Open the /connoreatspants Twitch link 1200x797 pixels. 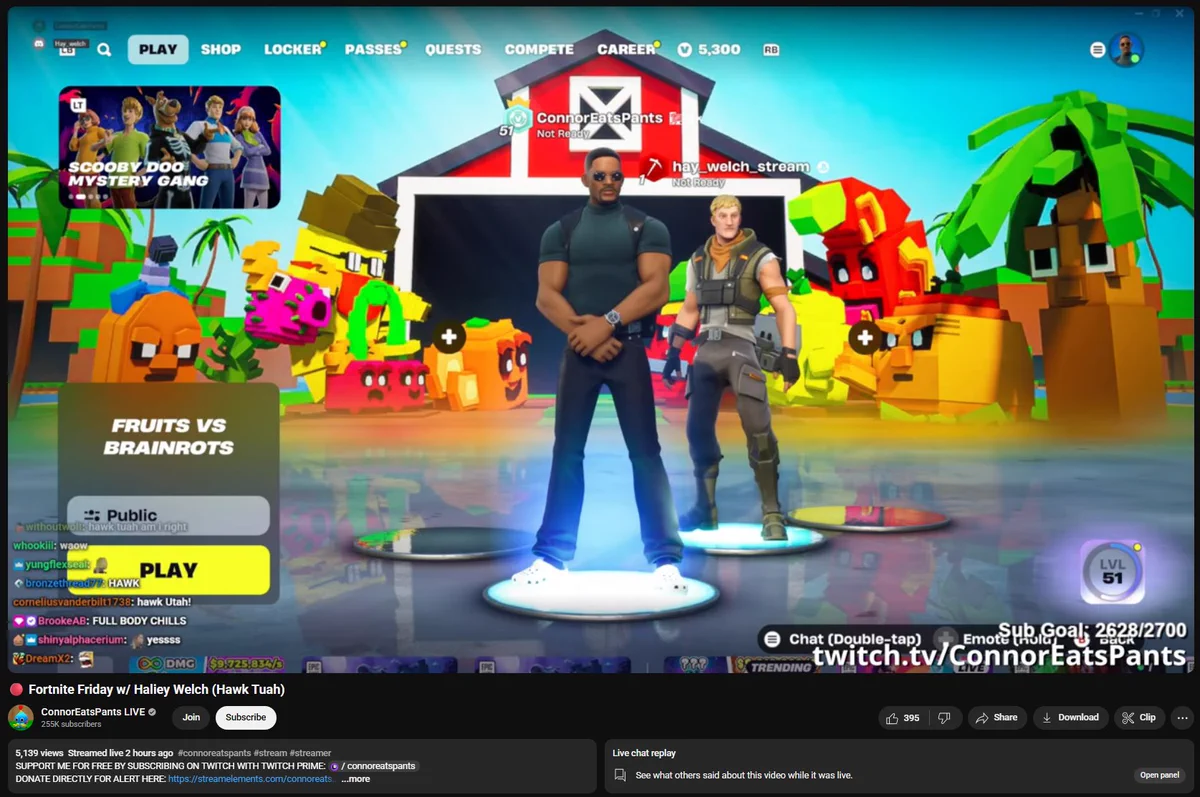coord(372,766)
